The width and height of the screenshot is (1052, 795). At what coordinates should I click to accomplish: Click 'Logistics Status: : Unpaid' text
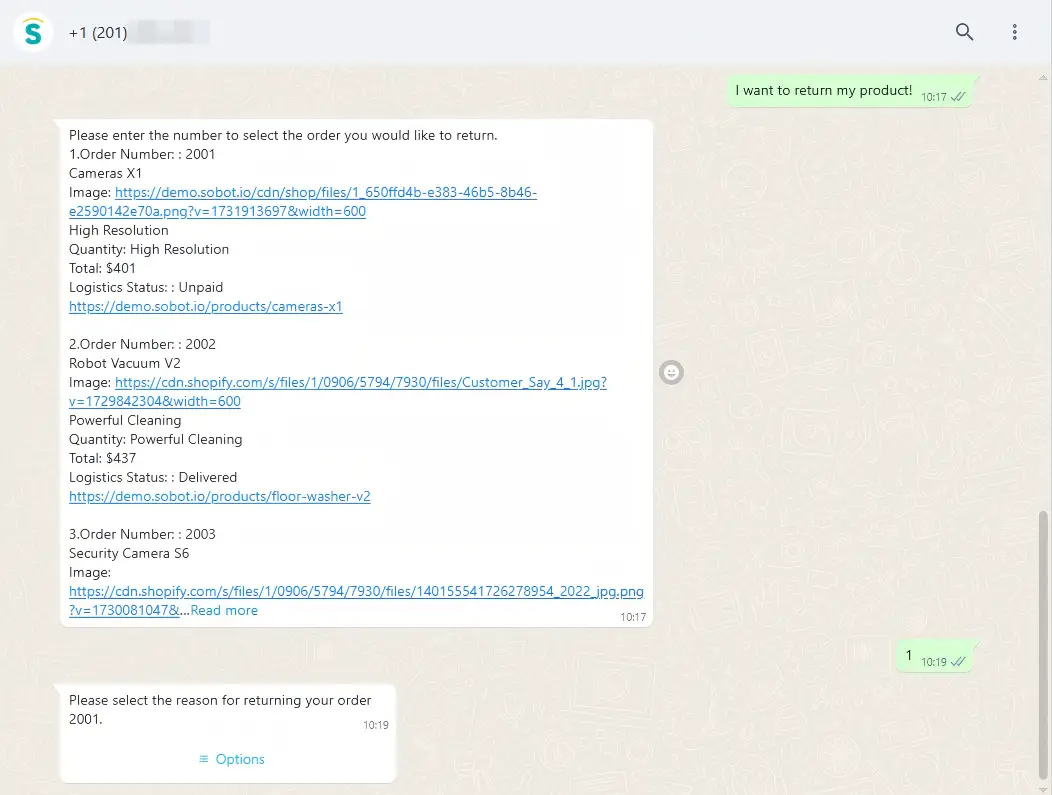coord(146,287)
